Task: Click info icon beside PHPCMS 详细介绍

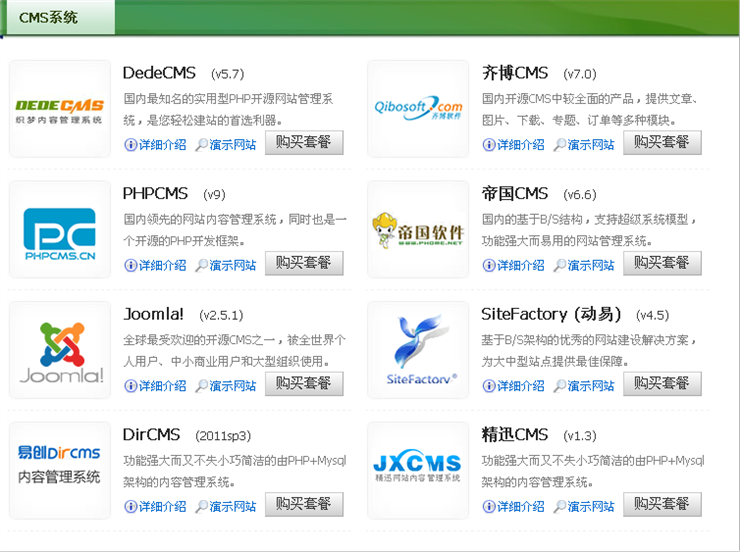Action: pyautogui.click(x=130, y=265)
